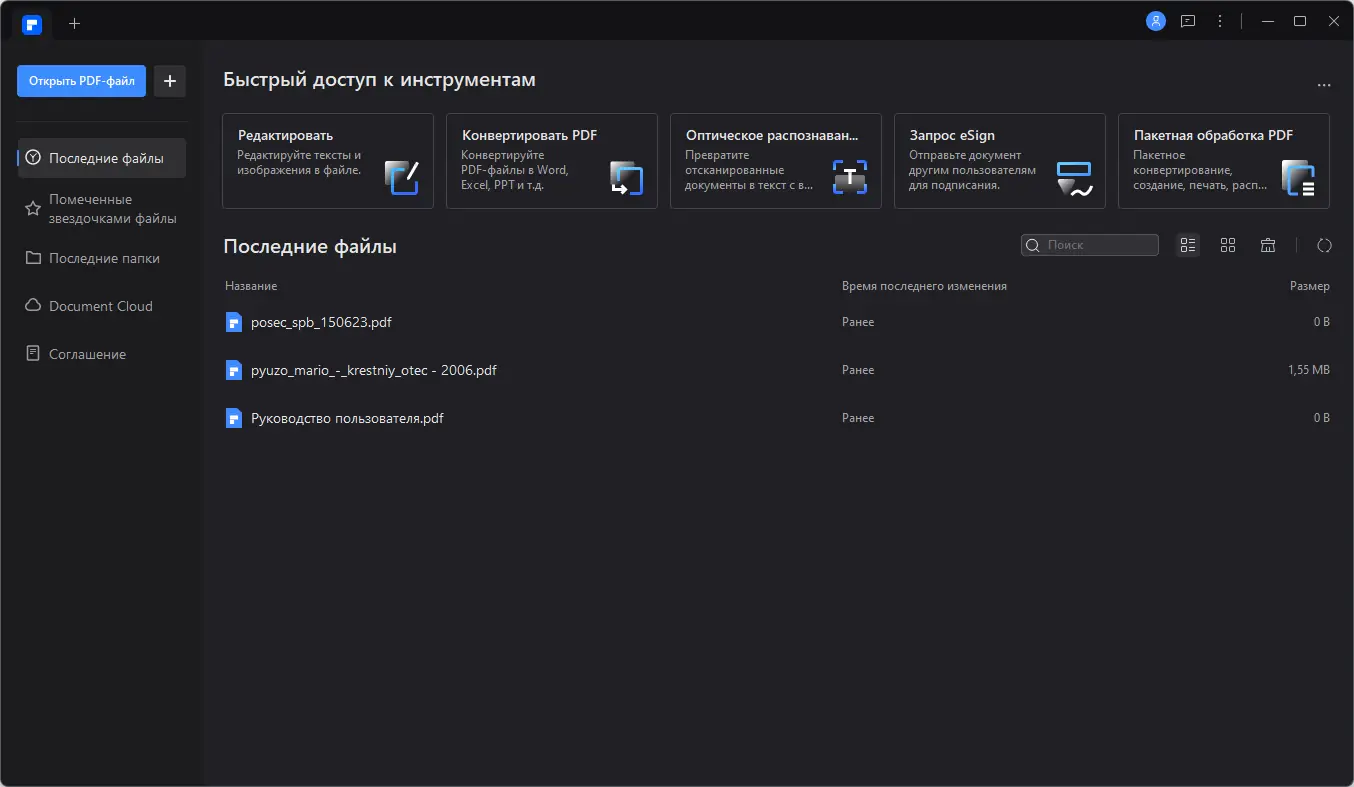Click the batch processing icon

1298,177
